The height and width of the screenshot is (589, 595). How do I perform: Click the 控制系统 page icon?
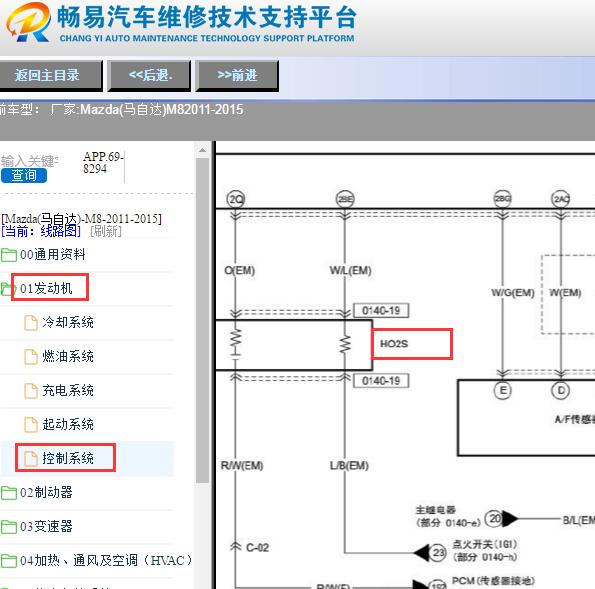[x=31, y=458]
